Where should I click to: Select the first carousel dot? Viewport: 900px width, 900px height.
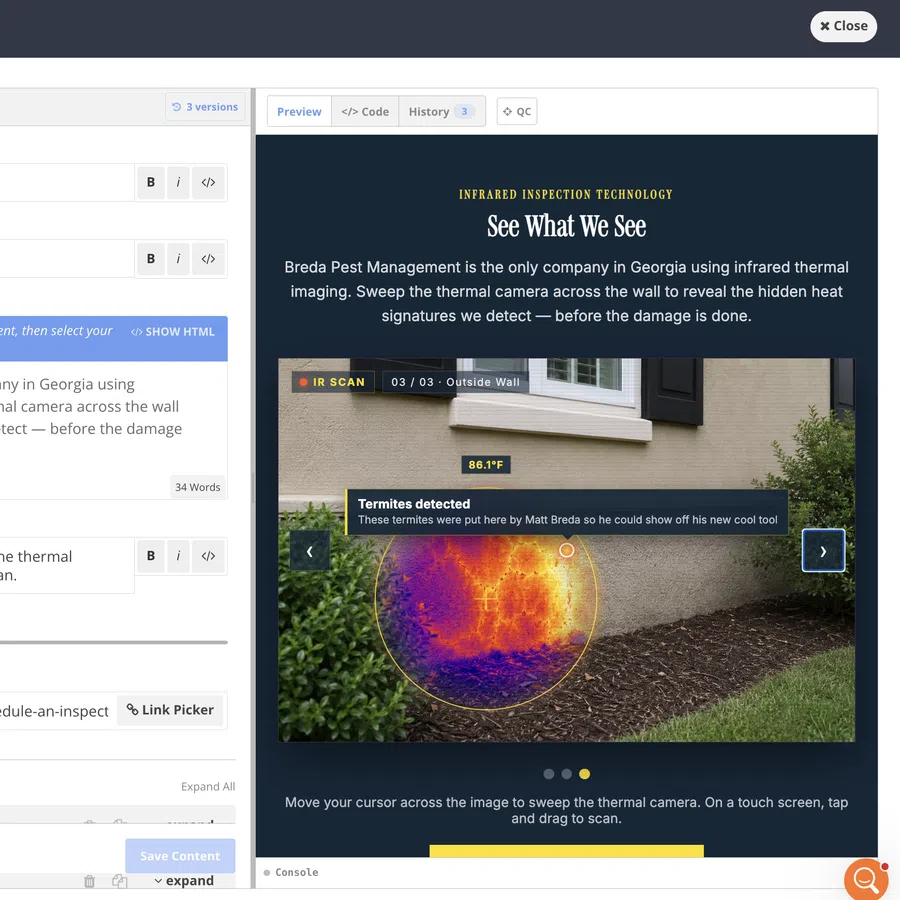pos(549,774)
